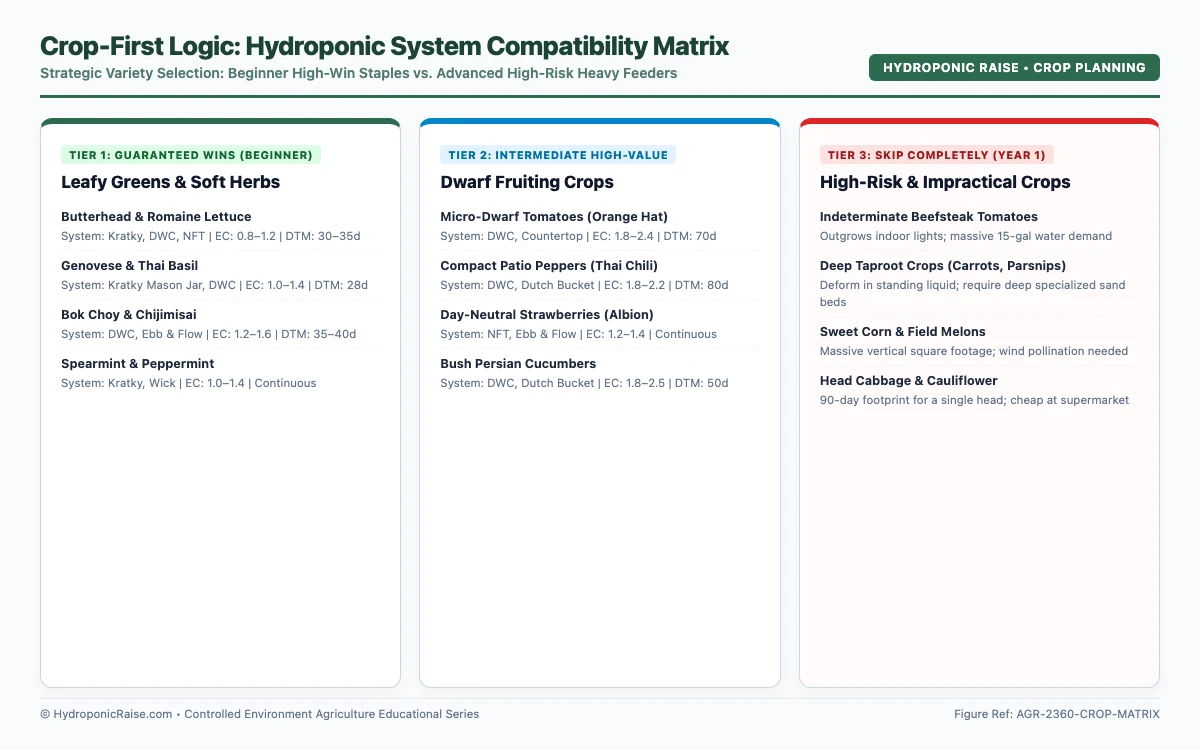The image size is (1200, 750).
Task: Click 'Deform in standing liquid' description
Action: click(973, 293)
